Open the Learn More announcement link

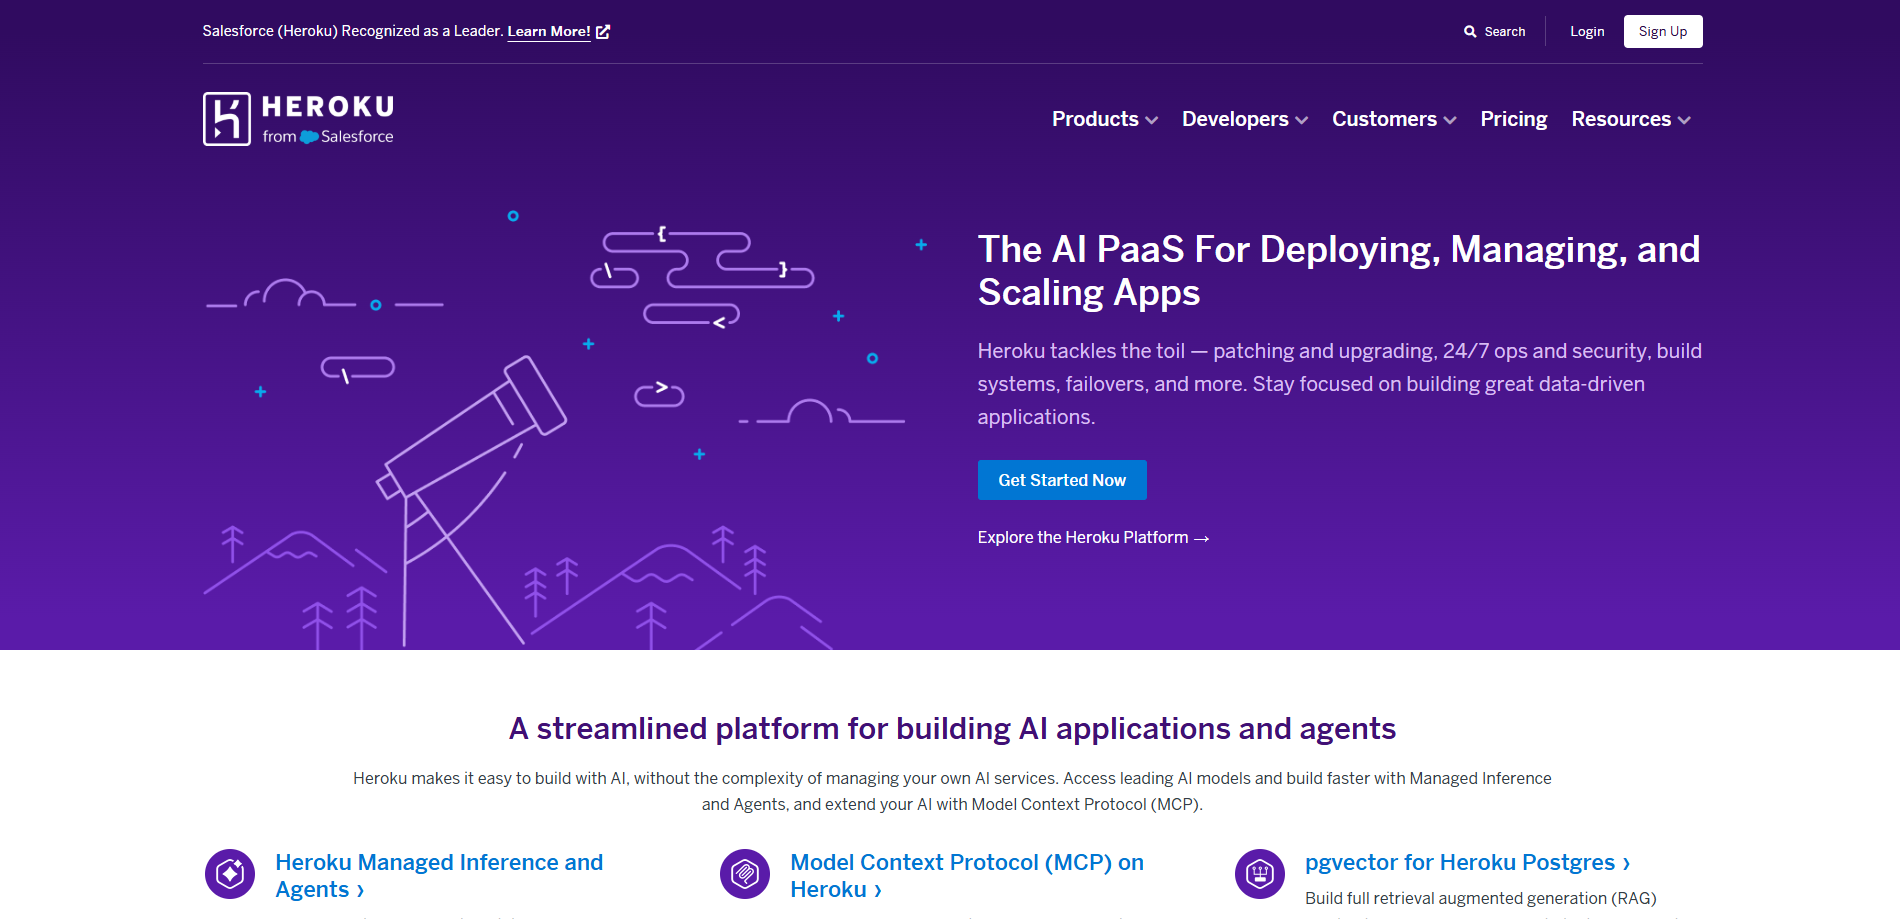548,31
